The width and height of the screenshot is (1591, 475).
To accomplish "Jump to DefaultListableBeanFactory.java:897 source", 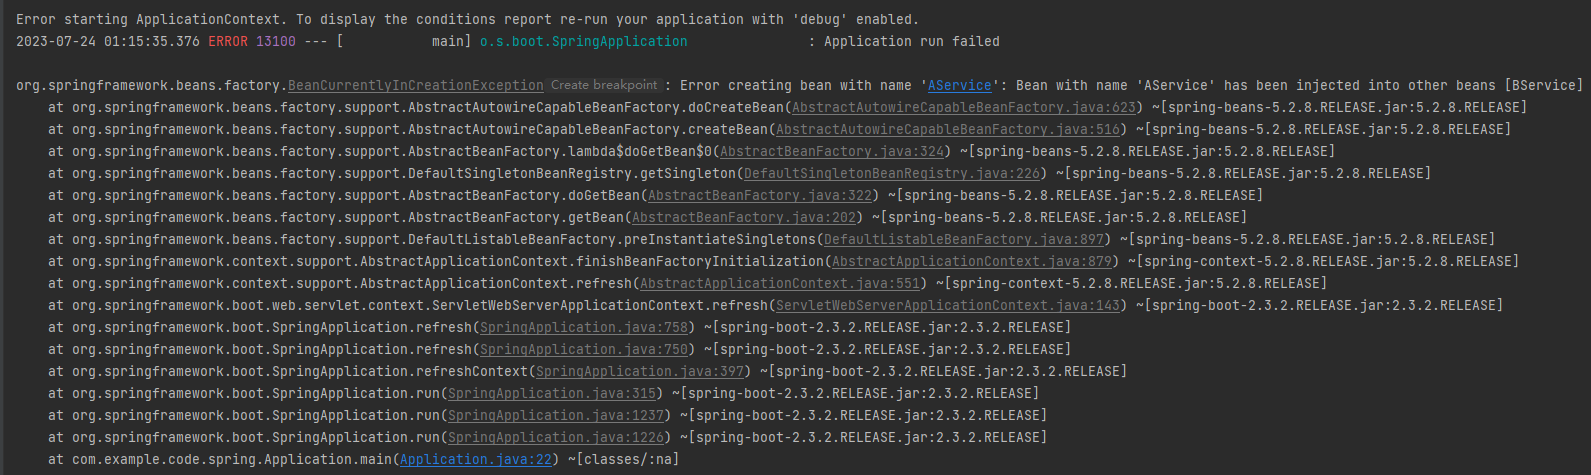I will coord(964,240).
